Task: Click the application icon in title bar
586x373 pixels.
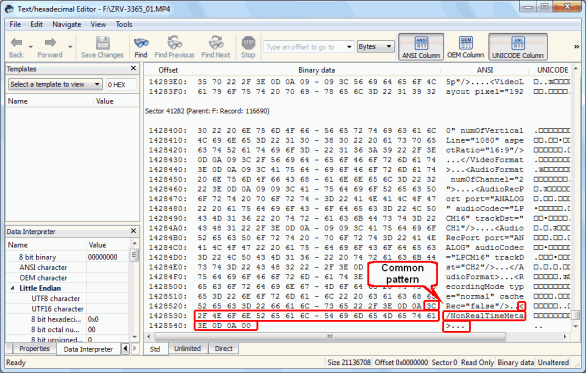Action: pos(10,8)
